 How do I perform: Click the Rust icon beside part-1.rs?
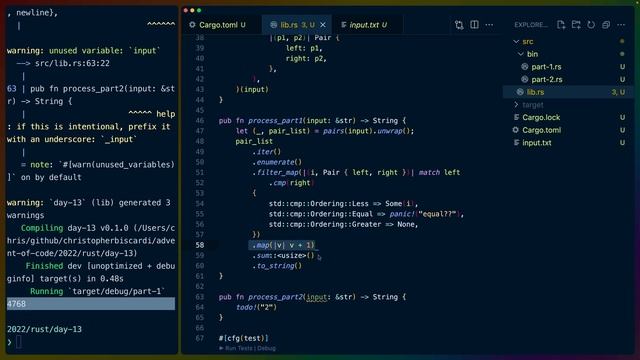[525, 67]
